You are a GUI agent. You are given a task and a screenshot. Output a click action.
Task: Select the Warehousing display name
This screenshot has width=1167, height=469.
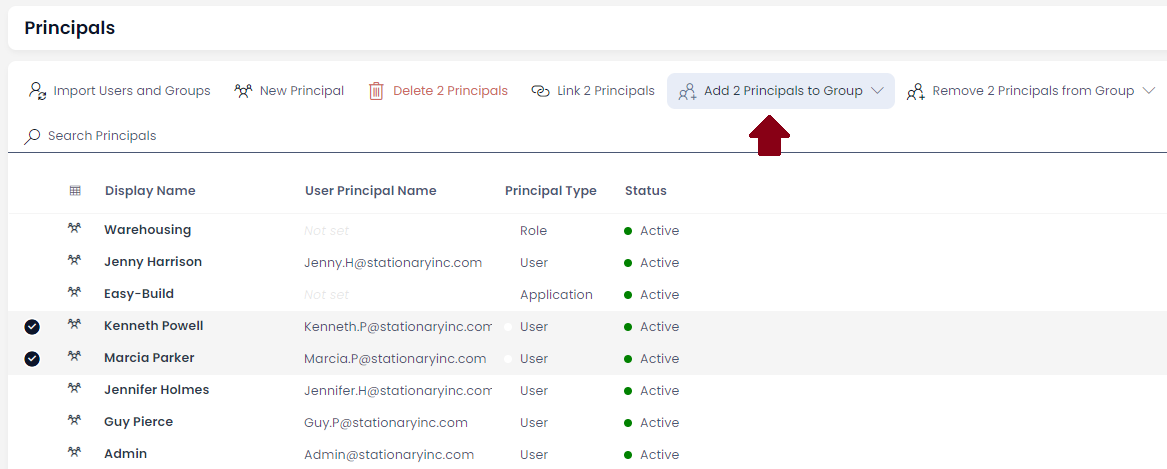(147, 230)
